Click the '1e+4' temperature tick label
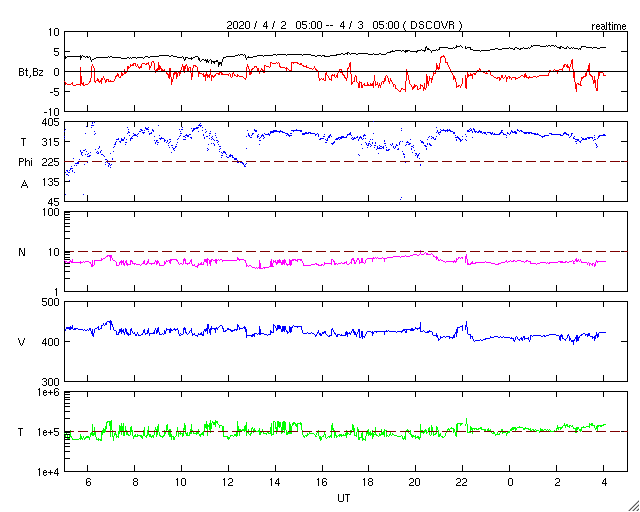The height and width of the screenshot is (512, 640). pyautogui.click(x=49, y=472)
